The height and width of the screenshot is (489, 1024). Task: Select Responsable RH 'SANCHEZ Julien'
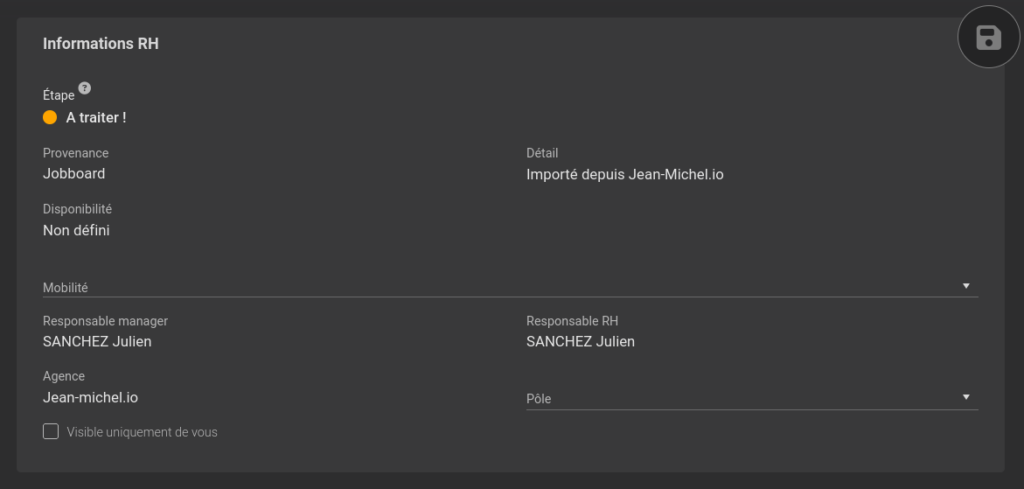coord(581,341)
